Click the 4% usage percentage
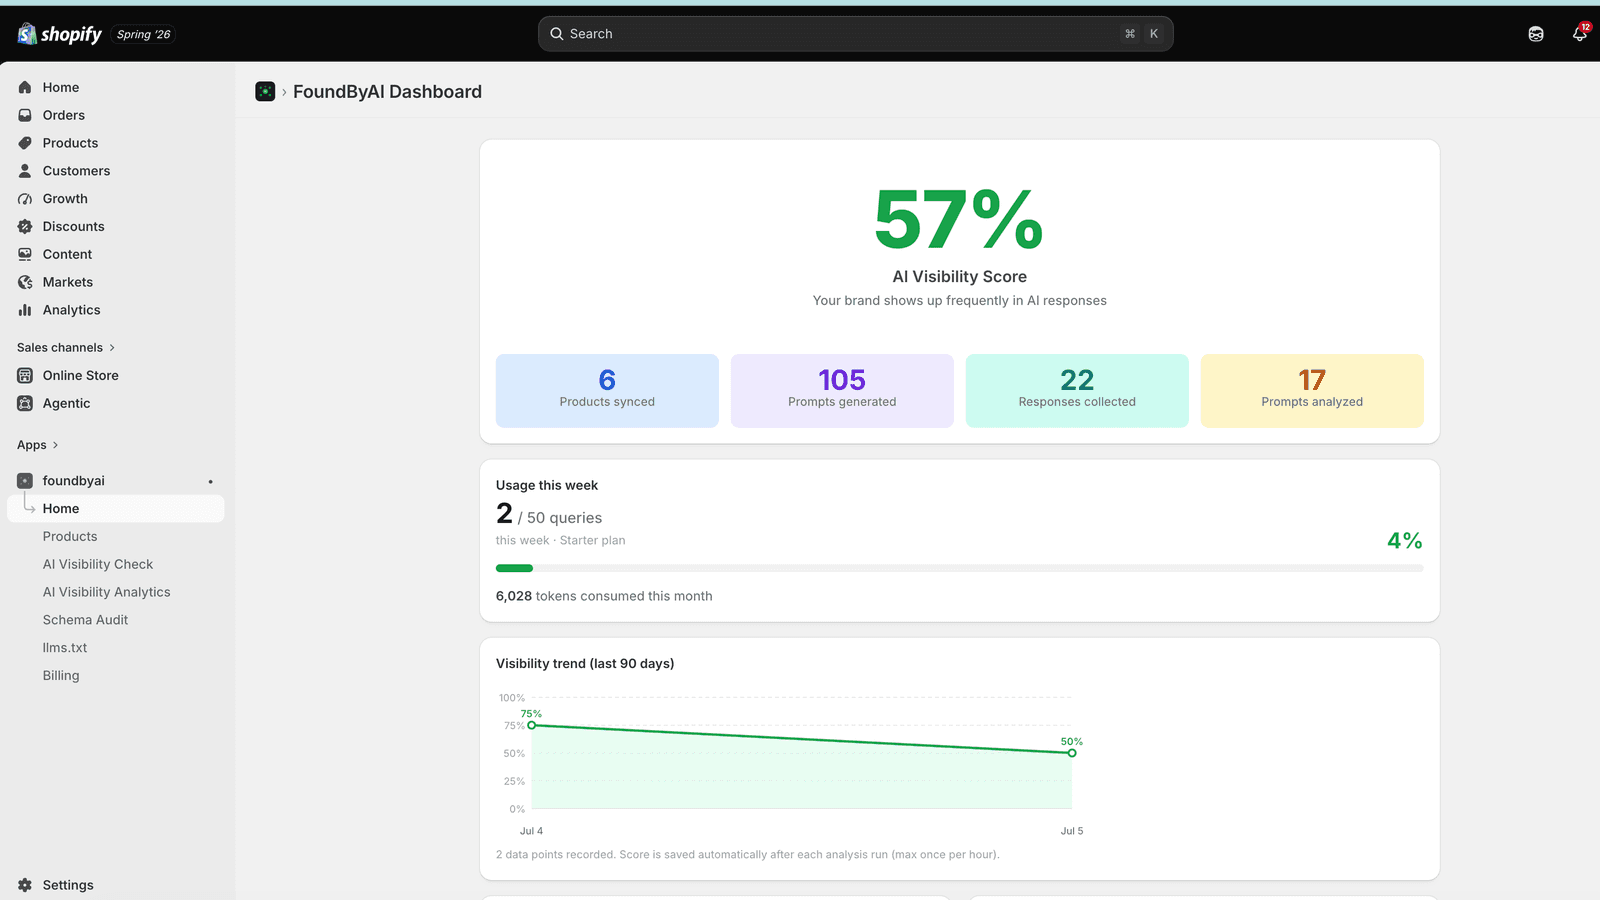Image resolution: width=1600 pixels, height=900 pixels. (x=1405, y=541)
